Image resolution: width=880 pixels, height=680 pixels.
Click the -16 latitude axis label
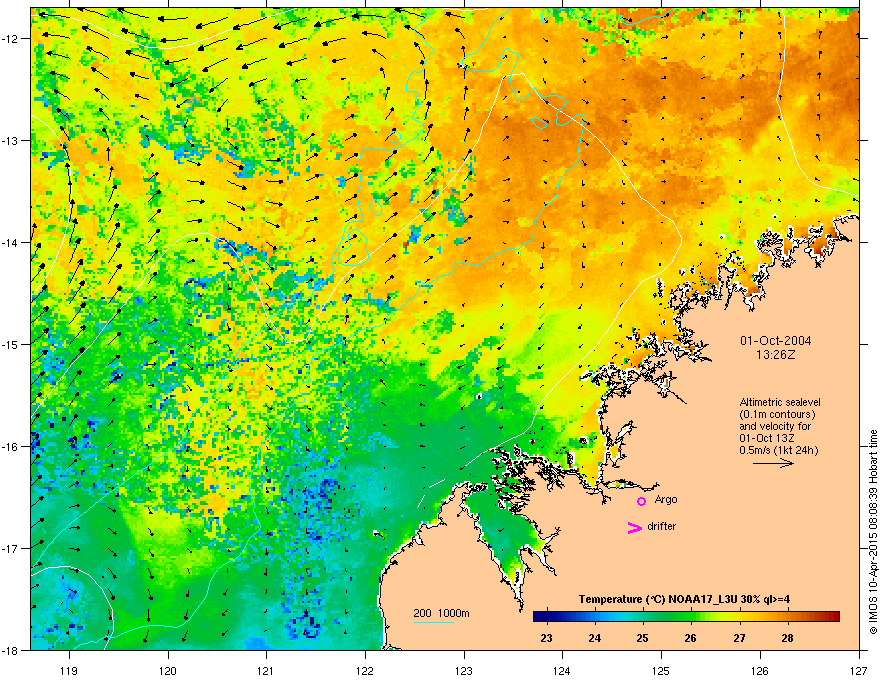[11, 447]
